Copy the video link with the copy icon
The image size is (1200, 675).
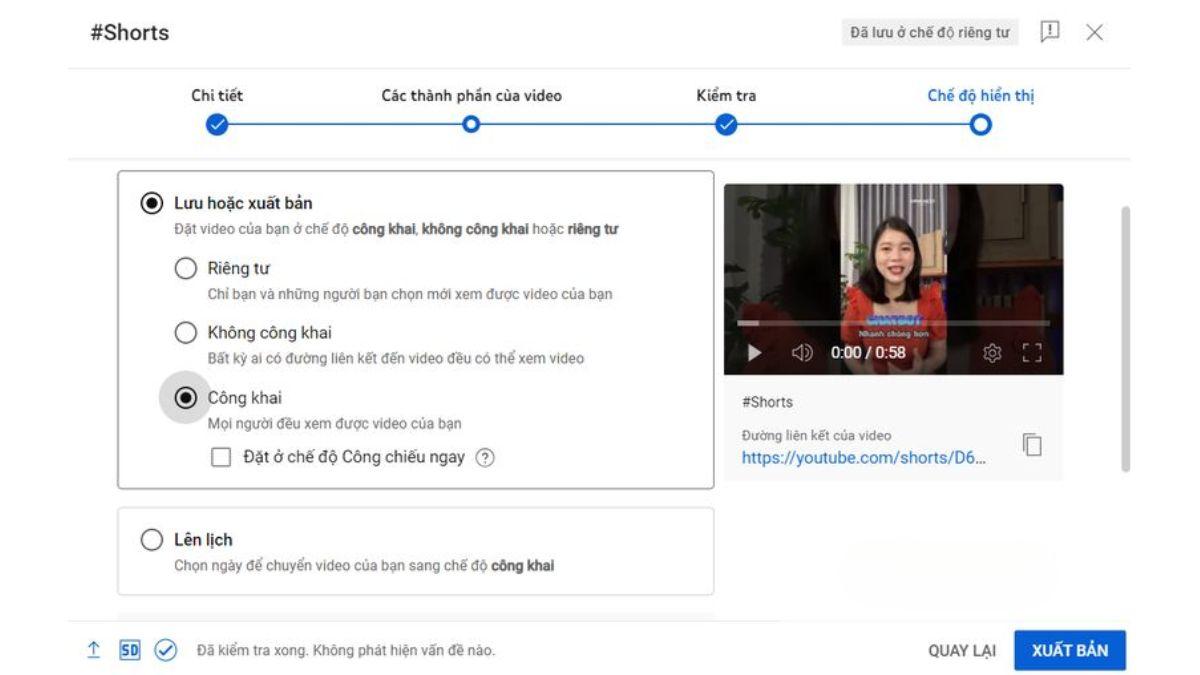(1032, 445)
